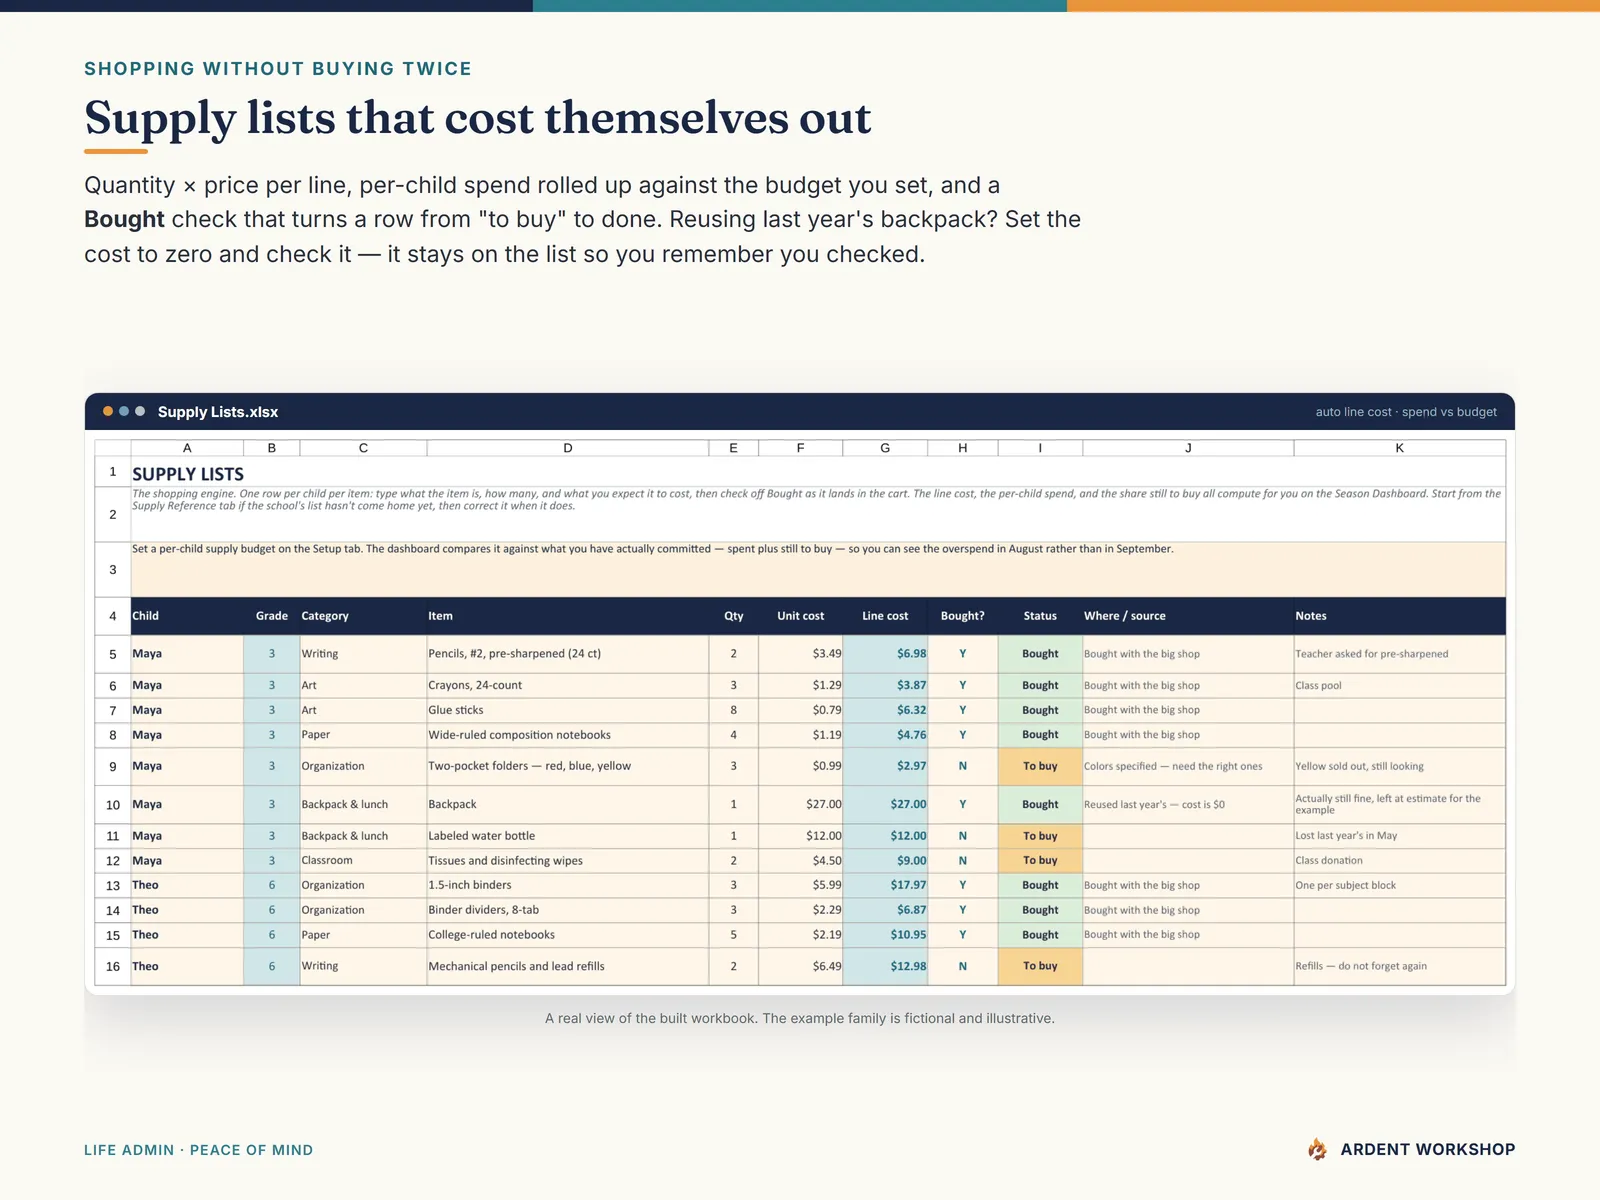1600x1200 pixels.
Task: Click the $0.79 unit cost cell
Action: pos(801,710)
